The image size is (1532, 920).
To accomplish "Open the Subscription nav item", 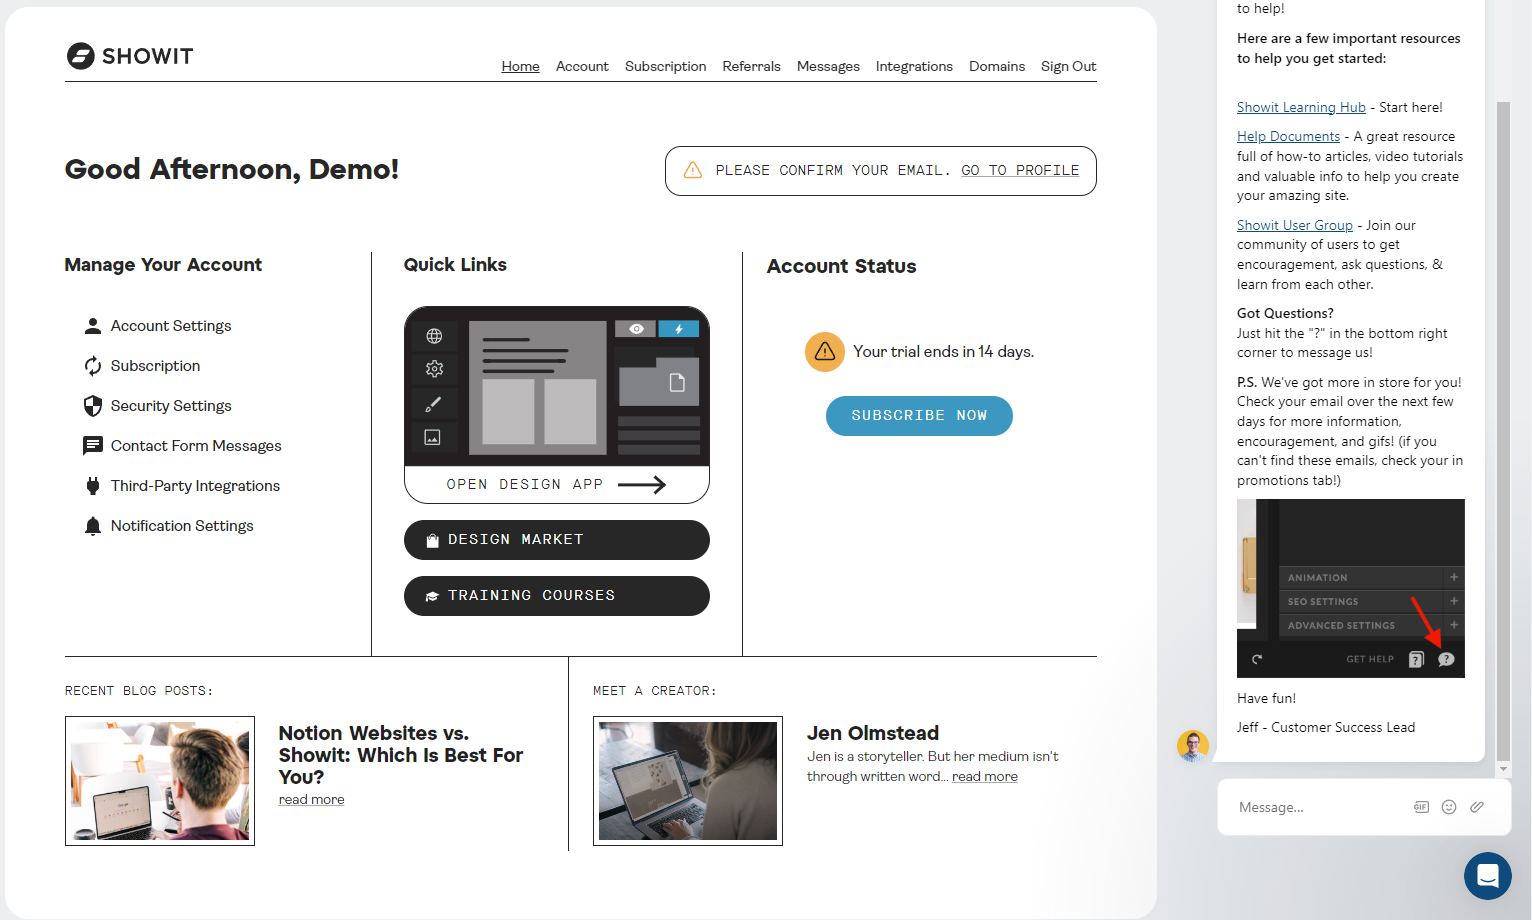I will 666,66.
